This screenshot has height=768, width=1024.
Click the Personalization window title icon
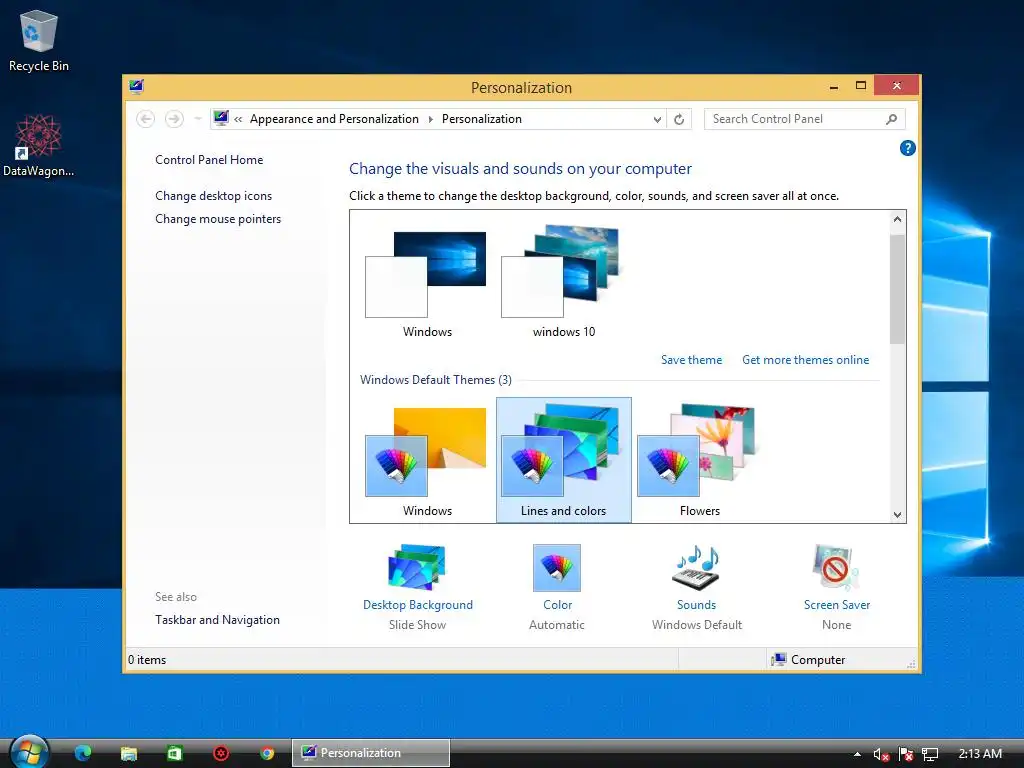(x=136, y=86)
